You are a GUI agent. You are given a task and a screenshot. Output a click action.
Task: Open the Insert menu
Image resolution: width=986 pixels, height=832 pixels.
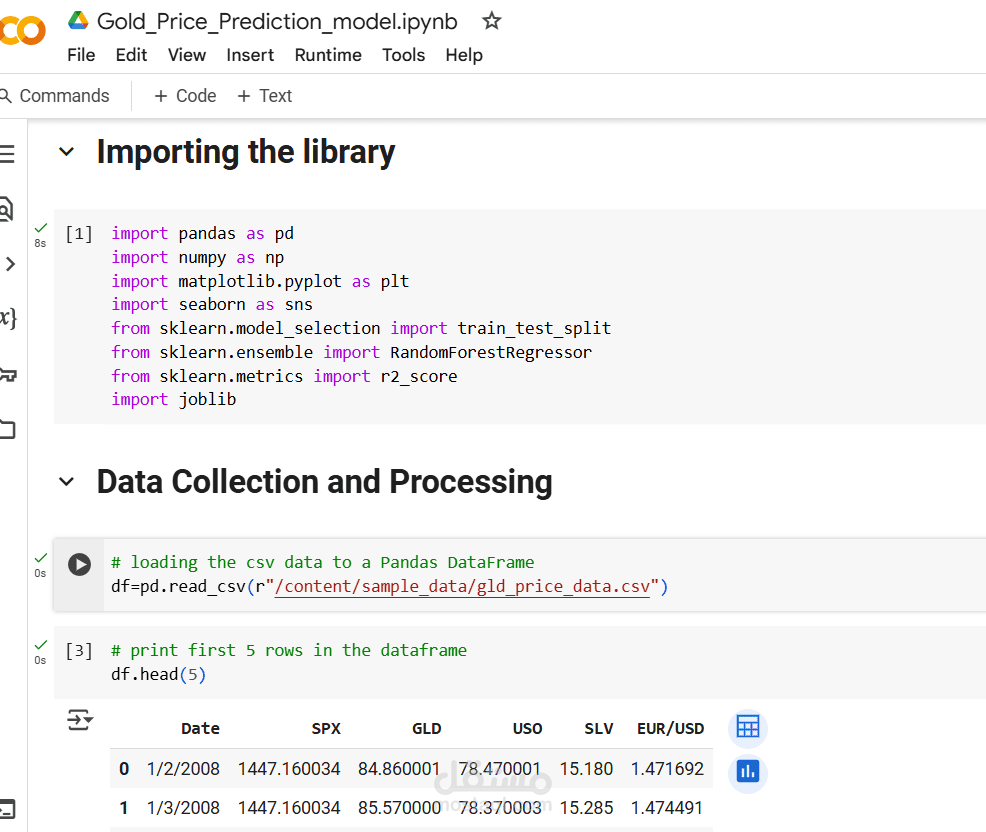pos(250,55)
